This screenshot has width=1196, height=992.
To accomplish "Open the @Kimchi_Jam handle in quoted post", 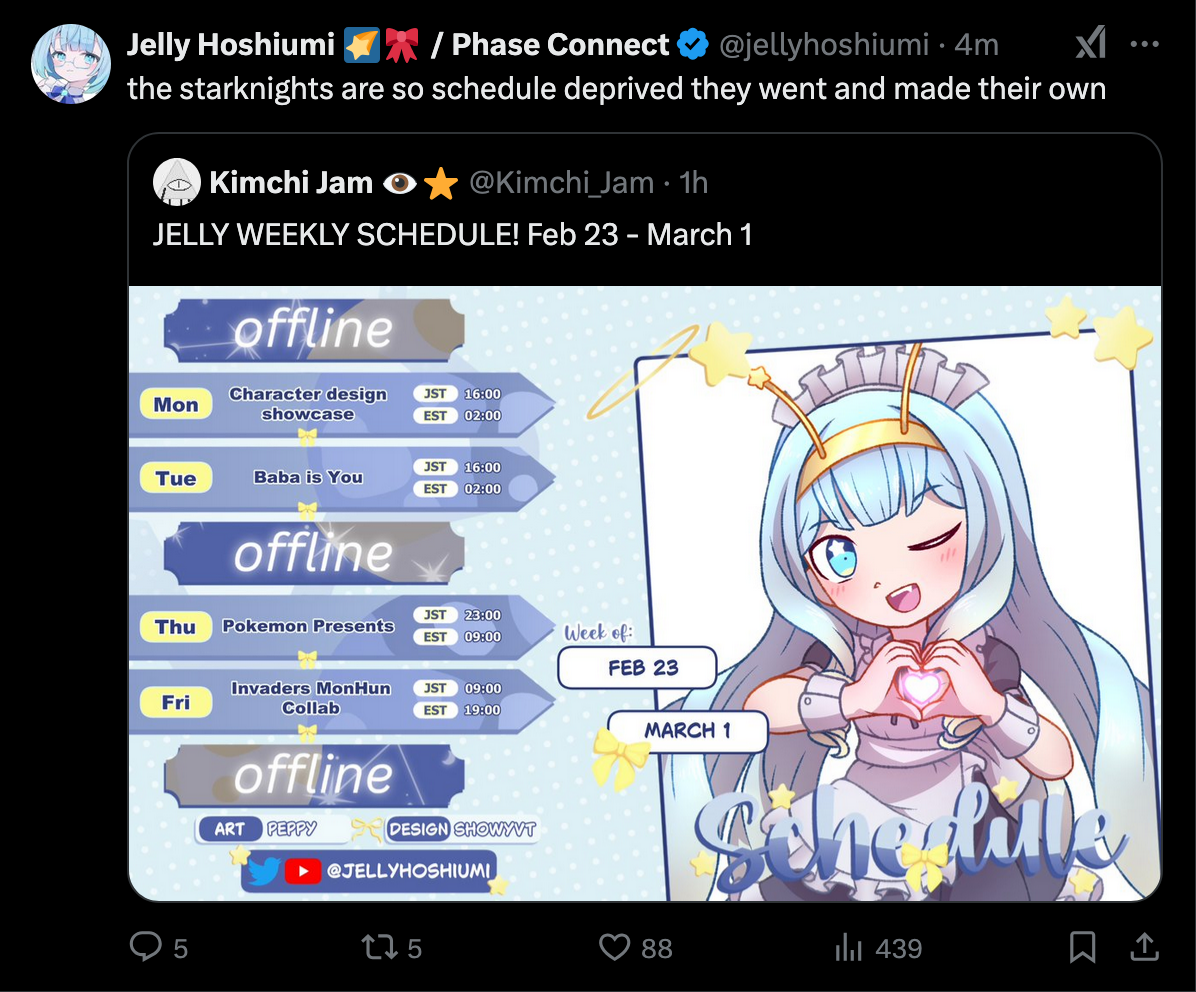I will click(561, 183).
